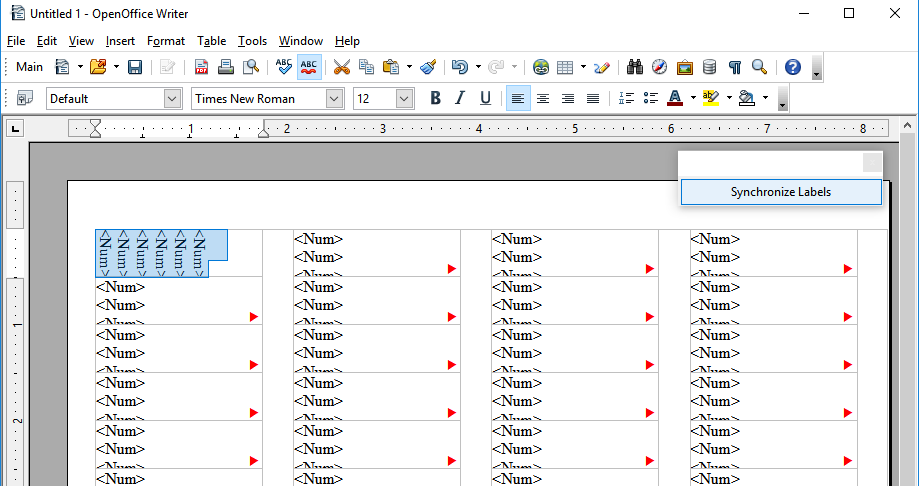Select Centered alignment
The image size is (920, 486).
pyautogui.click(x=543, y=98)
